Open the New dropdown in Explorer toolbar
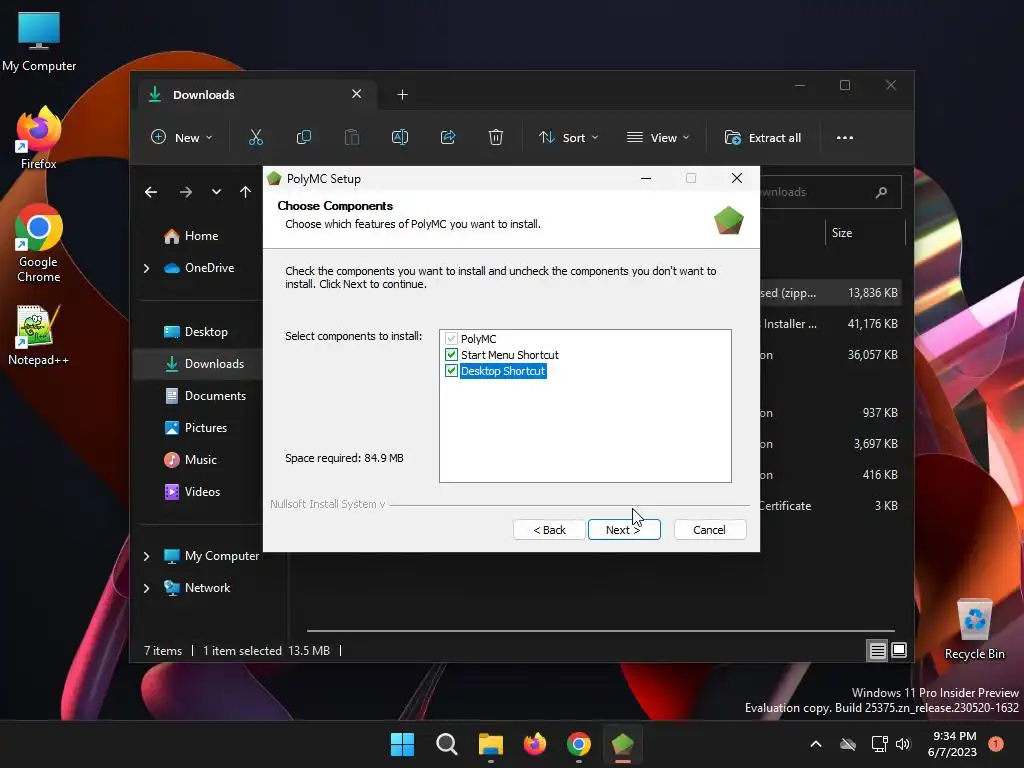The height and width of the screenshot is (768, 1024). [182, 138]
